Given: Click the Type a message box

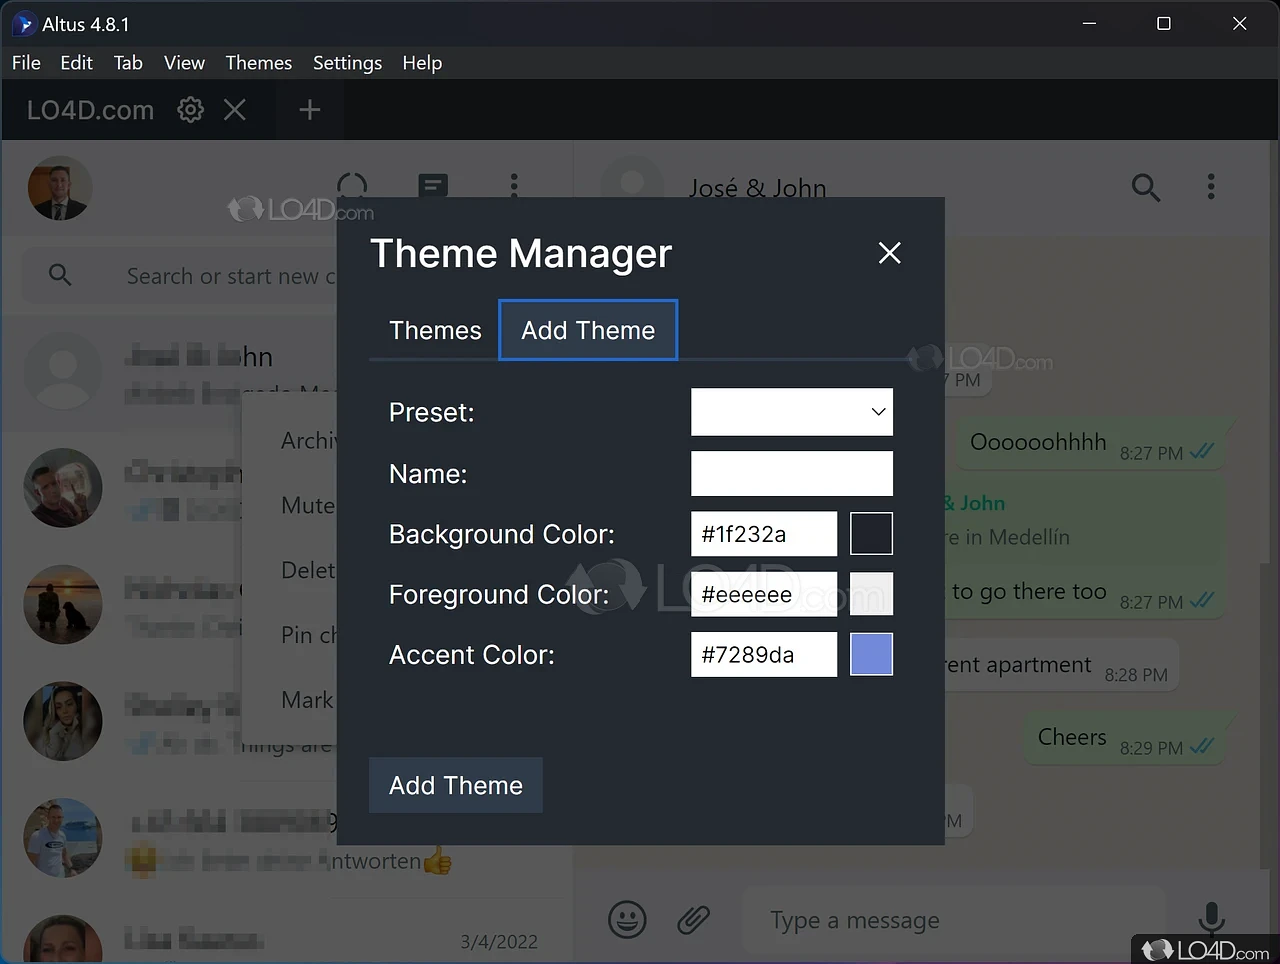Looking at the screenshot, I should click(955, 920).
